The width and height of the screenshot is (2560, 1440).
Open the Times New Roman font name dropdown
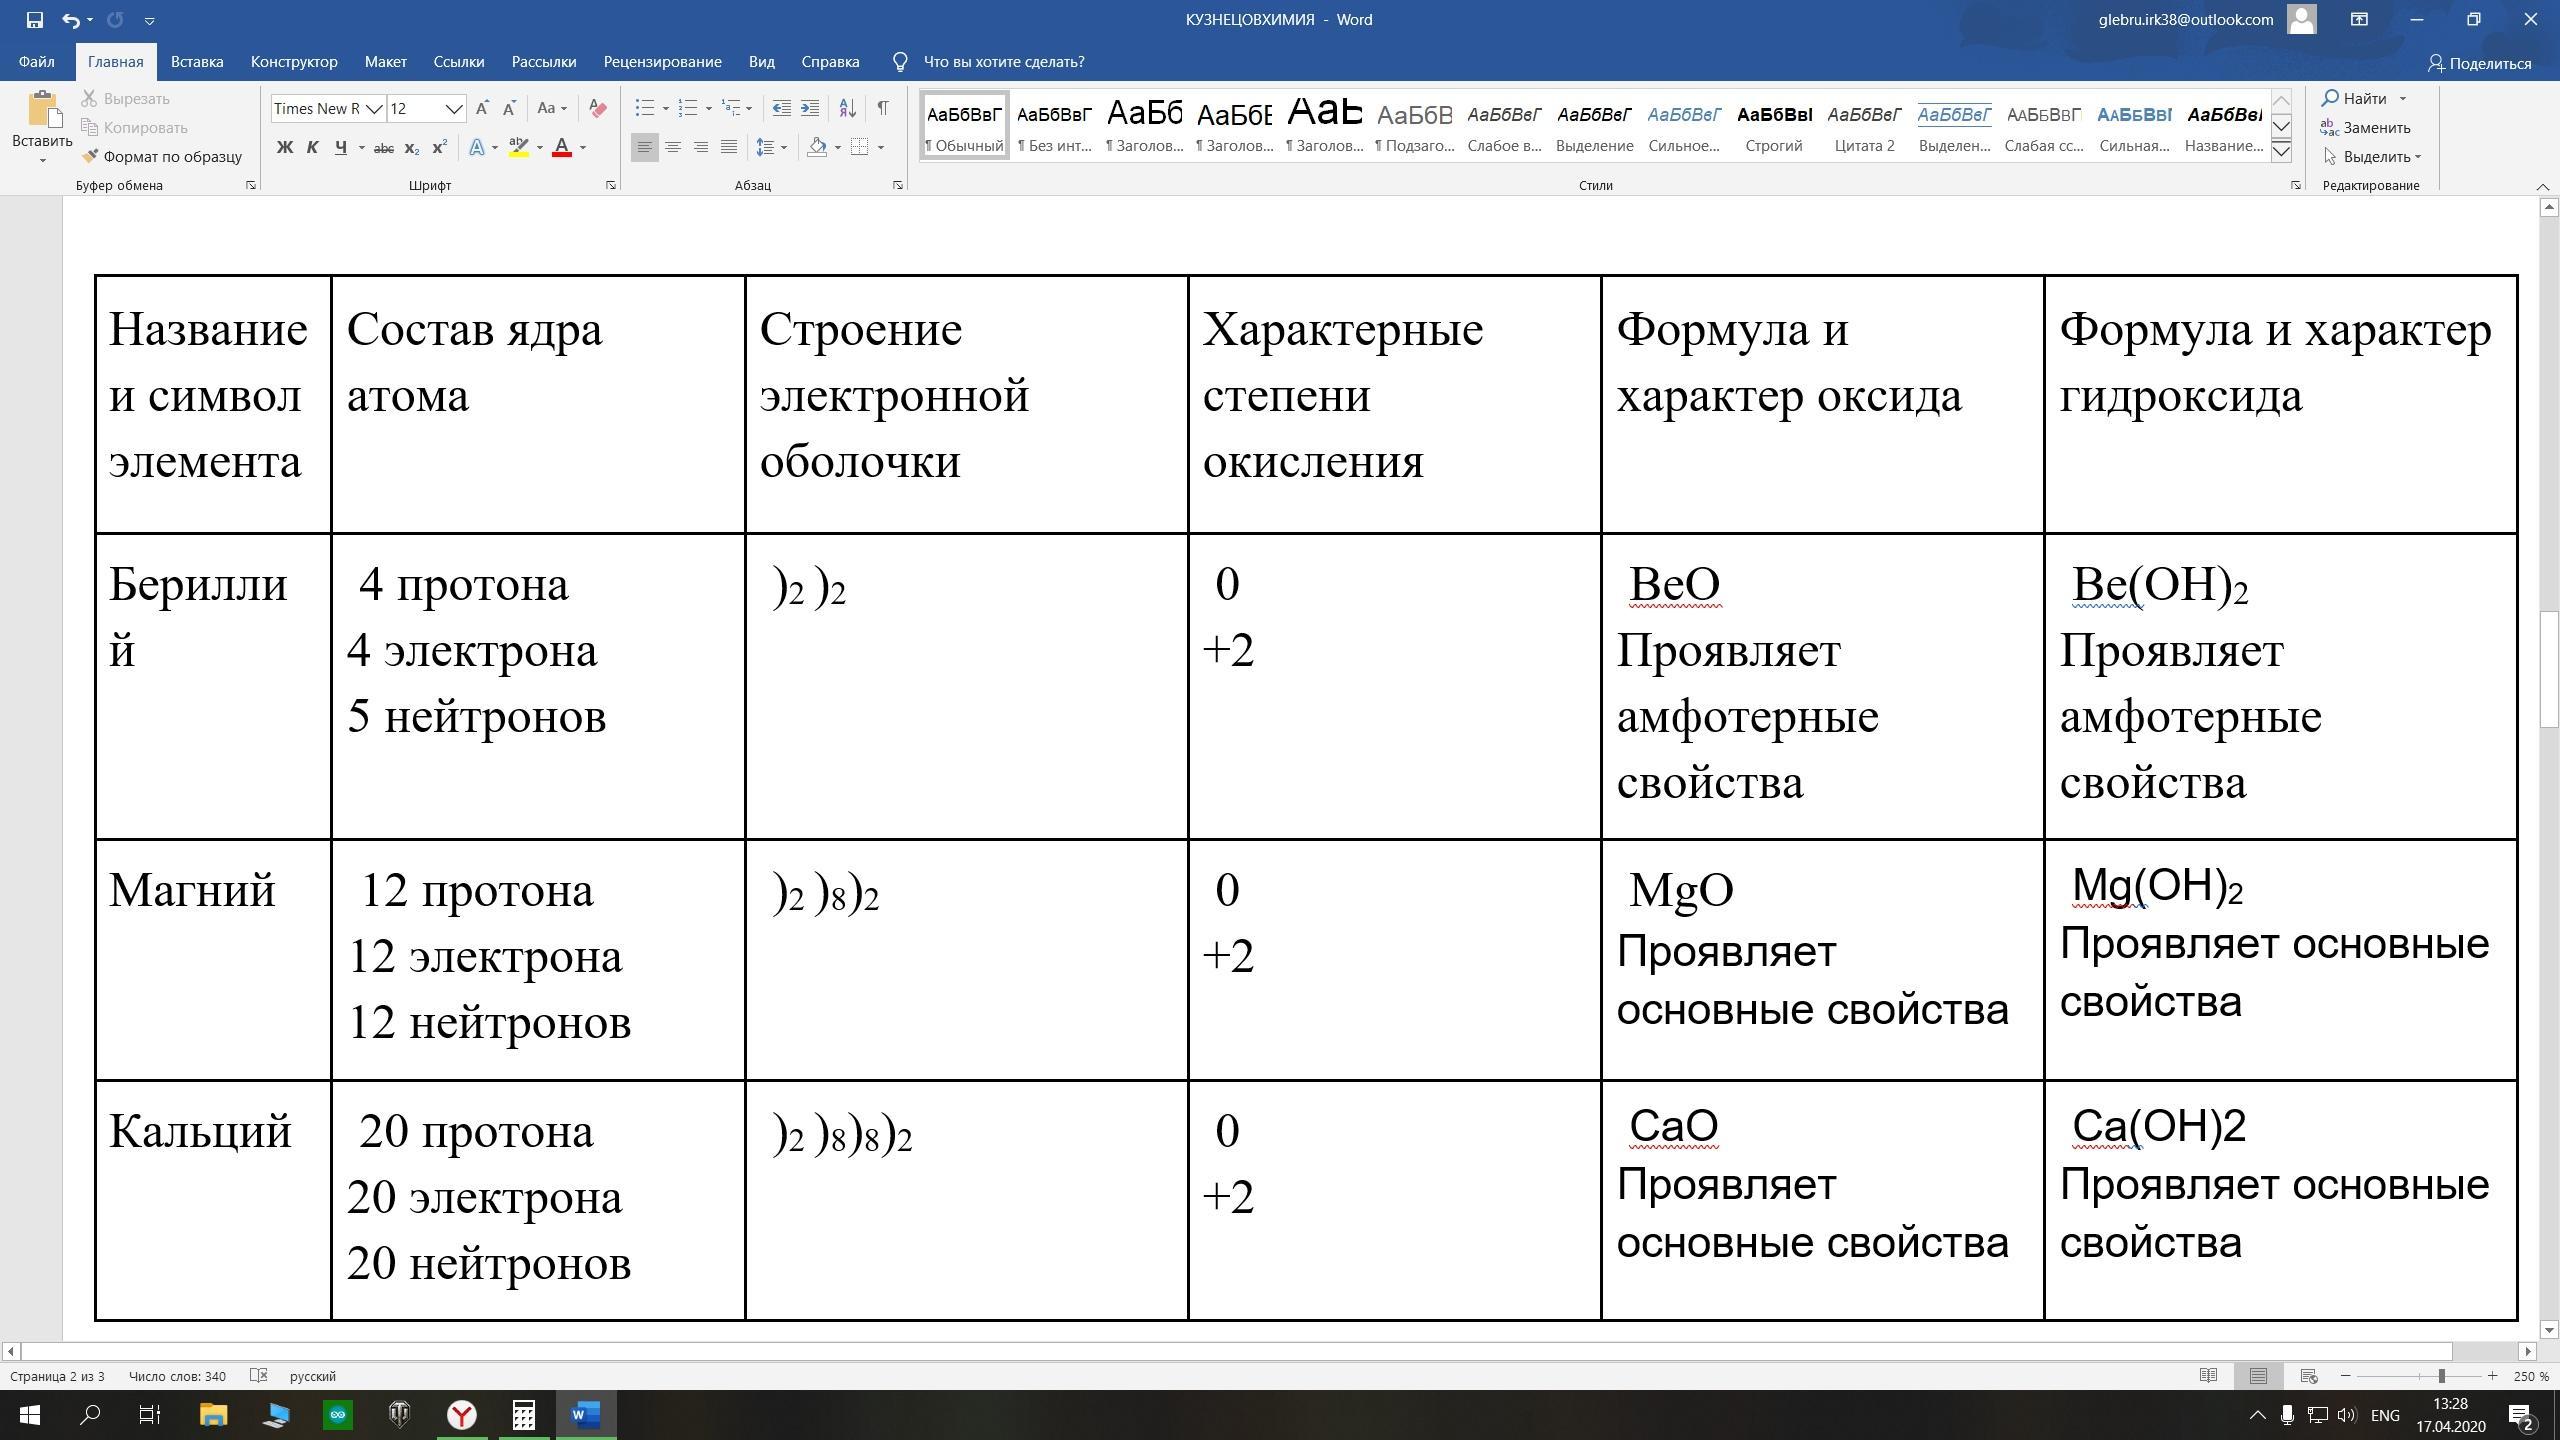click(375, 108)
